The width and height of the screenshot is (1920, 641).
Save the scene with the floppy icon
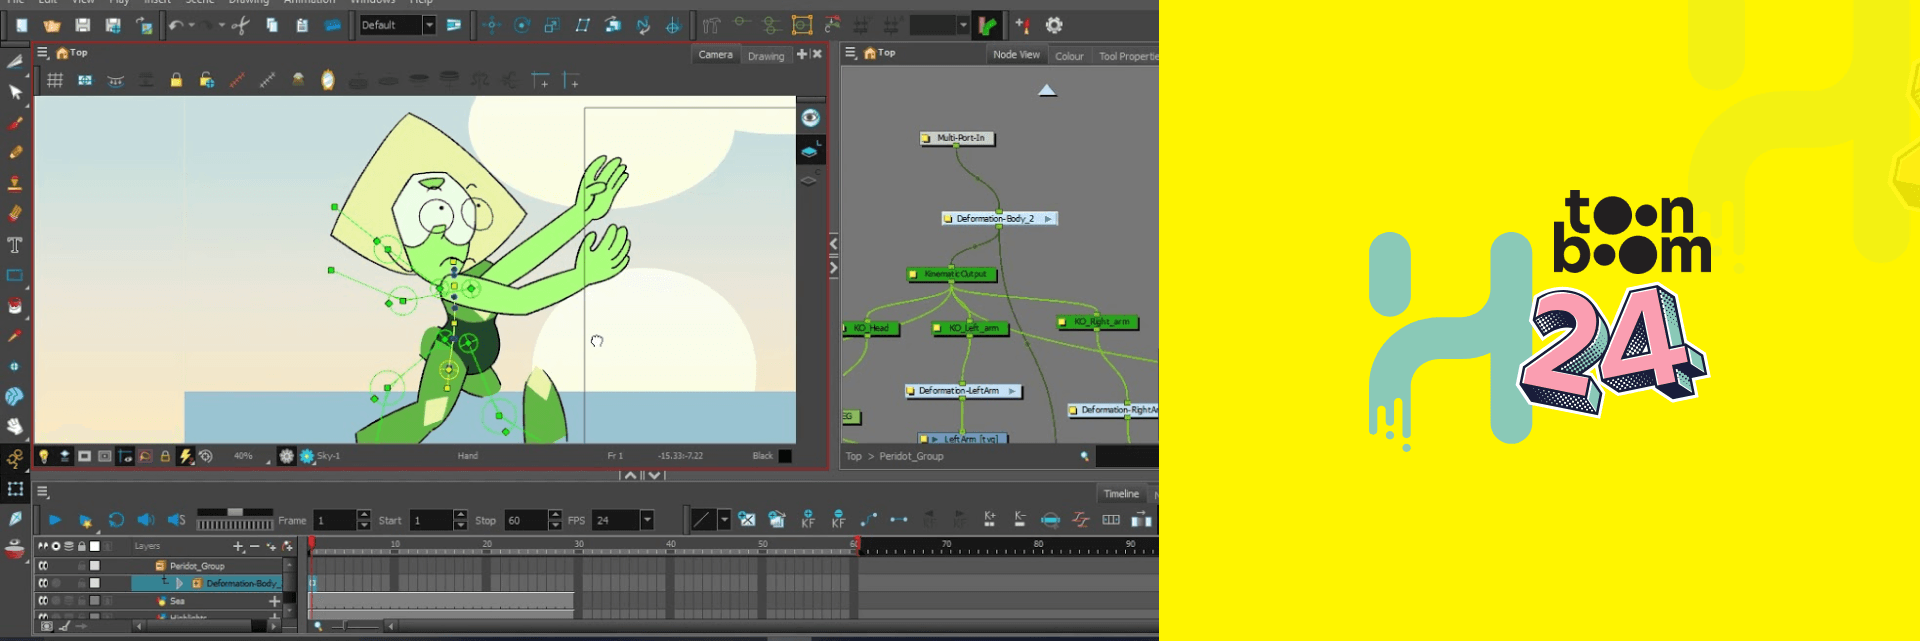[83, 25]
